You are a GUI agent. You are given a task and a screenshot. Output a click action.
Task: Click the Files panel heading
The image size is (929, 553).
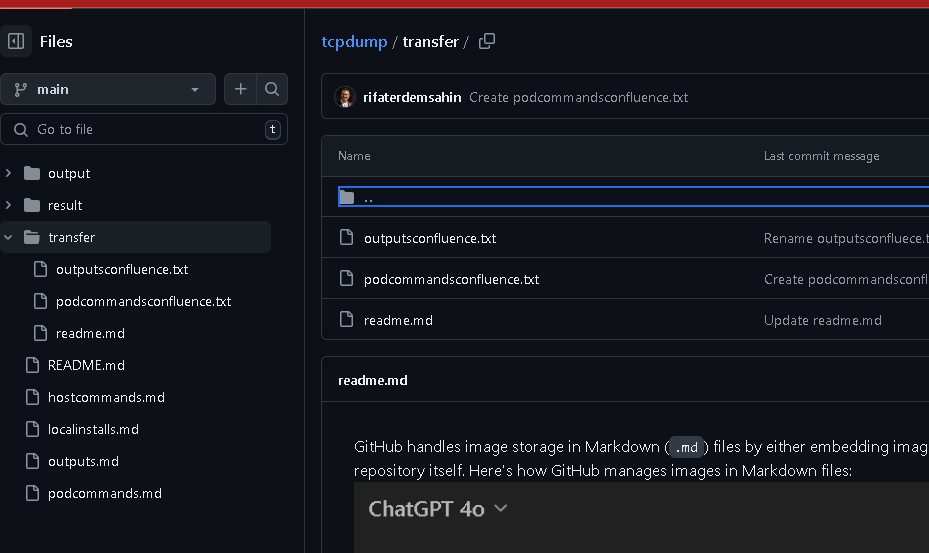pos(56,41)
